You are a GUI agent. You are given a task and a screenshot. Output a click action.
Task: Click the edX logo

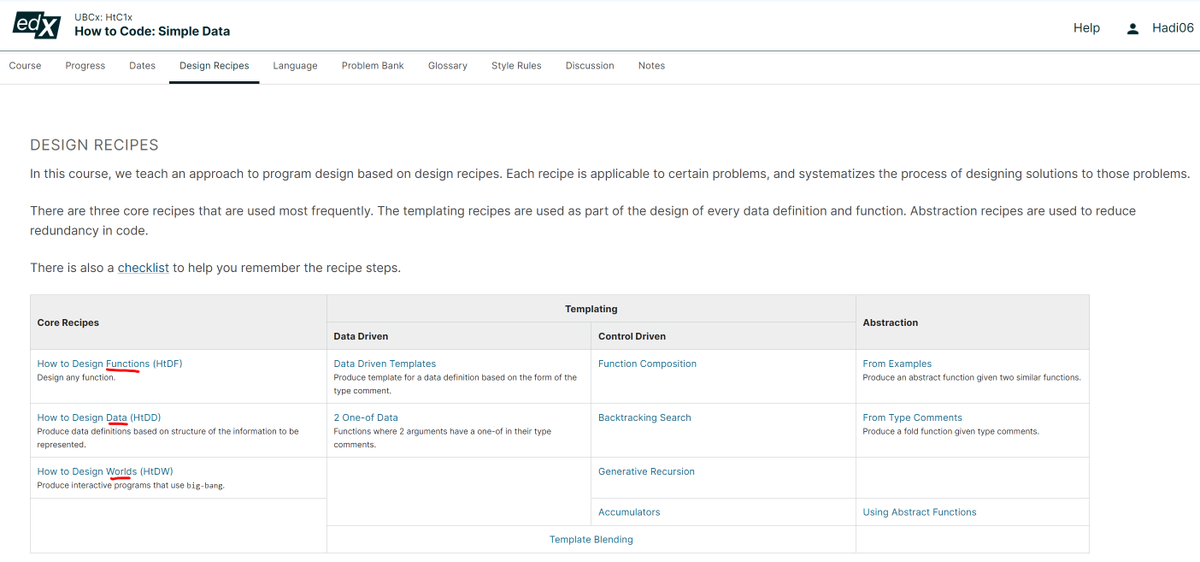point(38,26)
